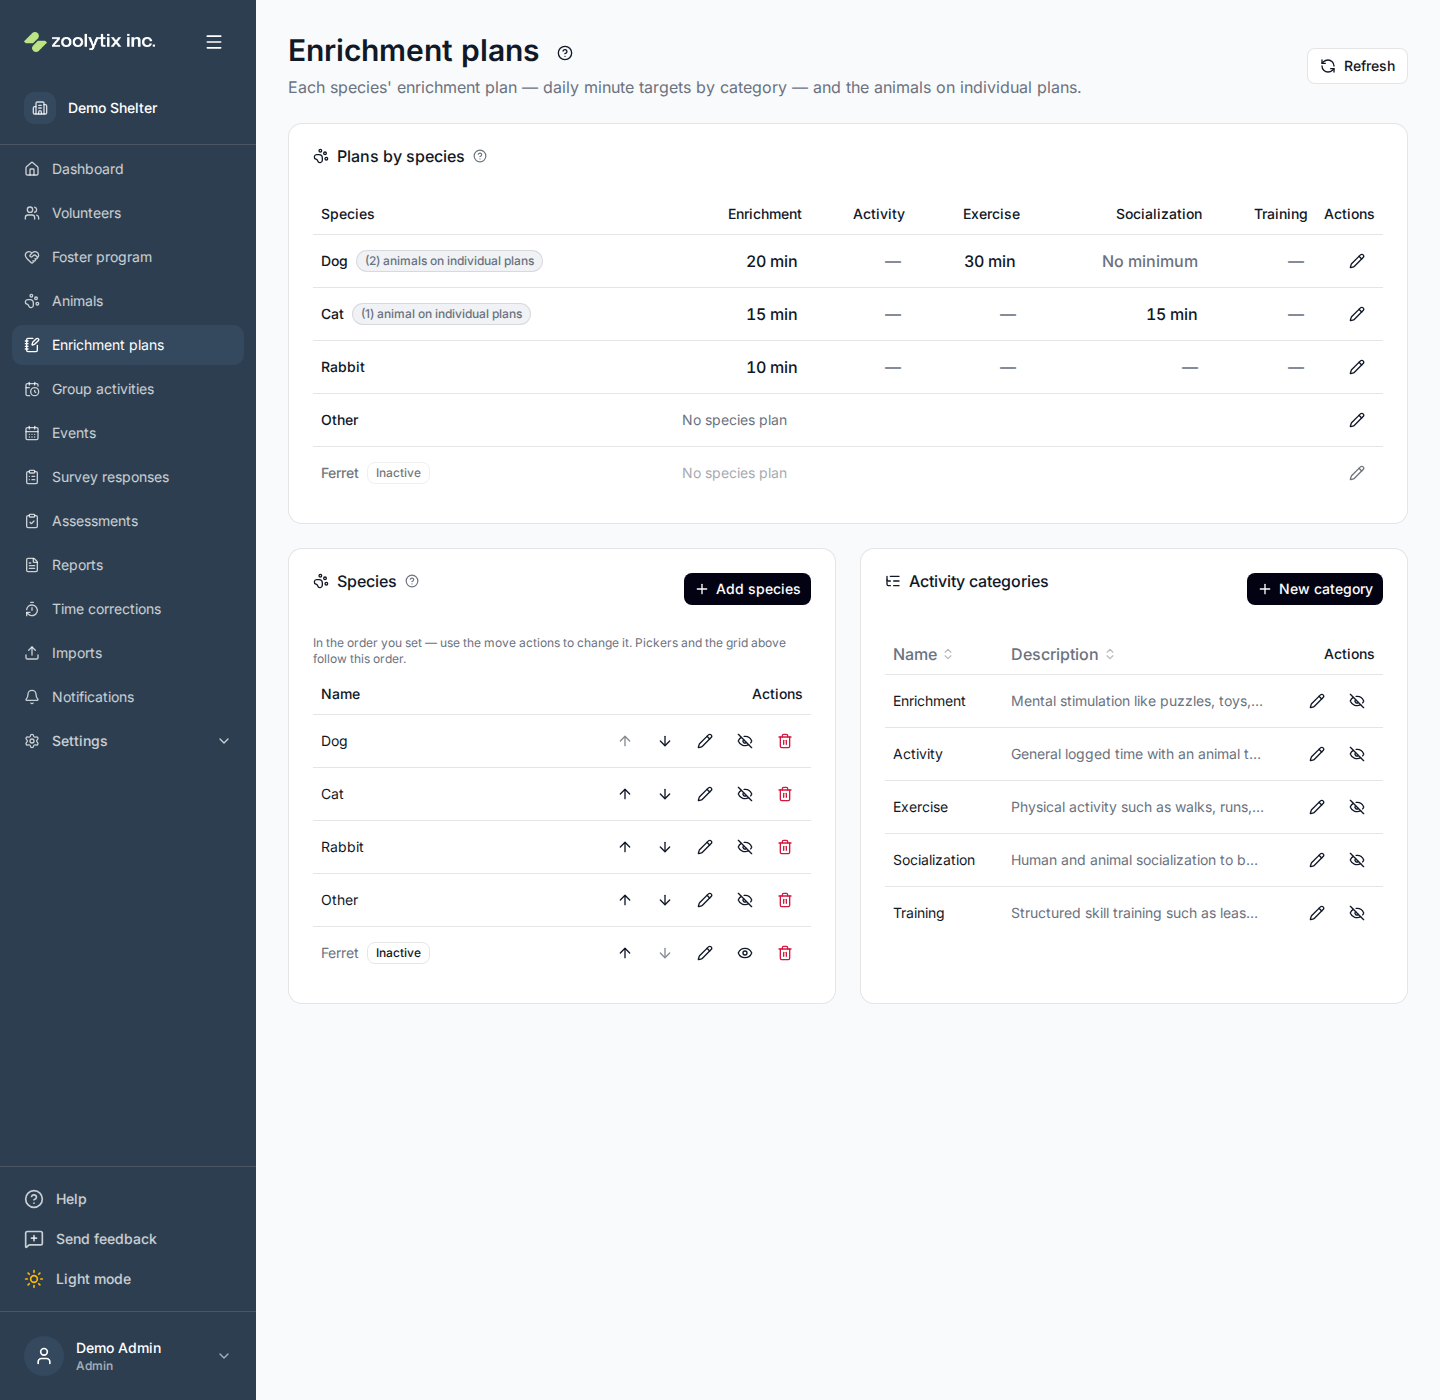Delete the Rabbit species
Viewport: 1440px width, 1400px height.
pyautogui.click(x=785, y=847)
